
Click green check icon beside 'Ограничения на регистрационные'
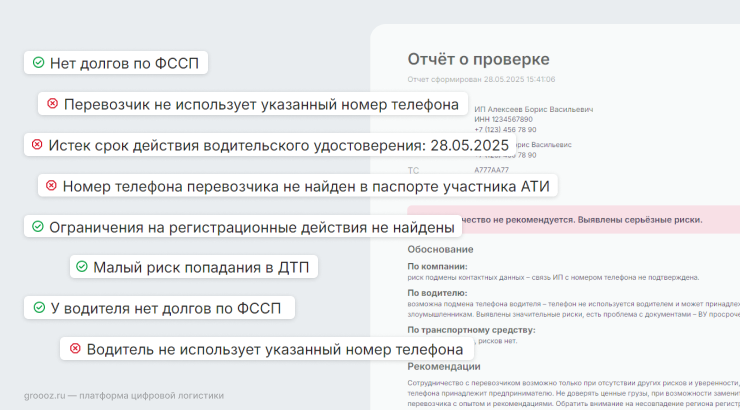coord(38,226)
